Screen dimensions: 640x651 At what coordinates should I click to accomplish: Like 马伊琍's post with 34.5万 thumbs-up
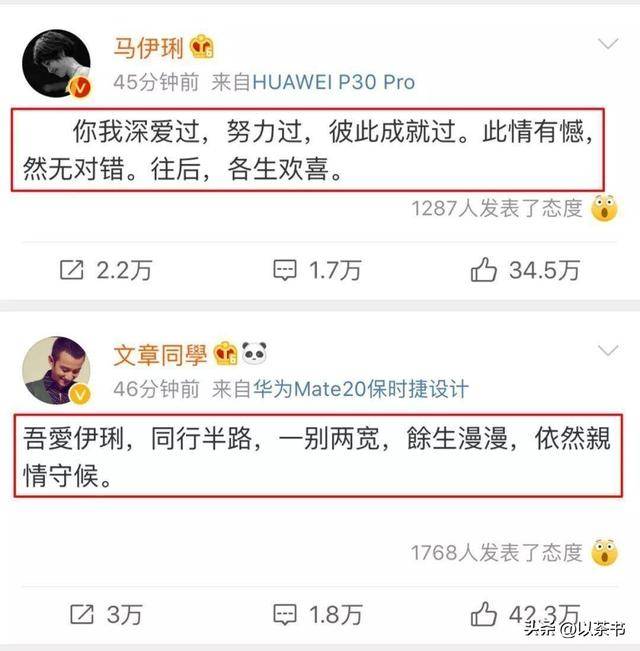click(x=484, y=270)
